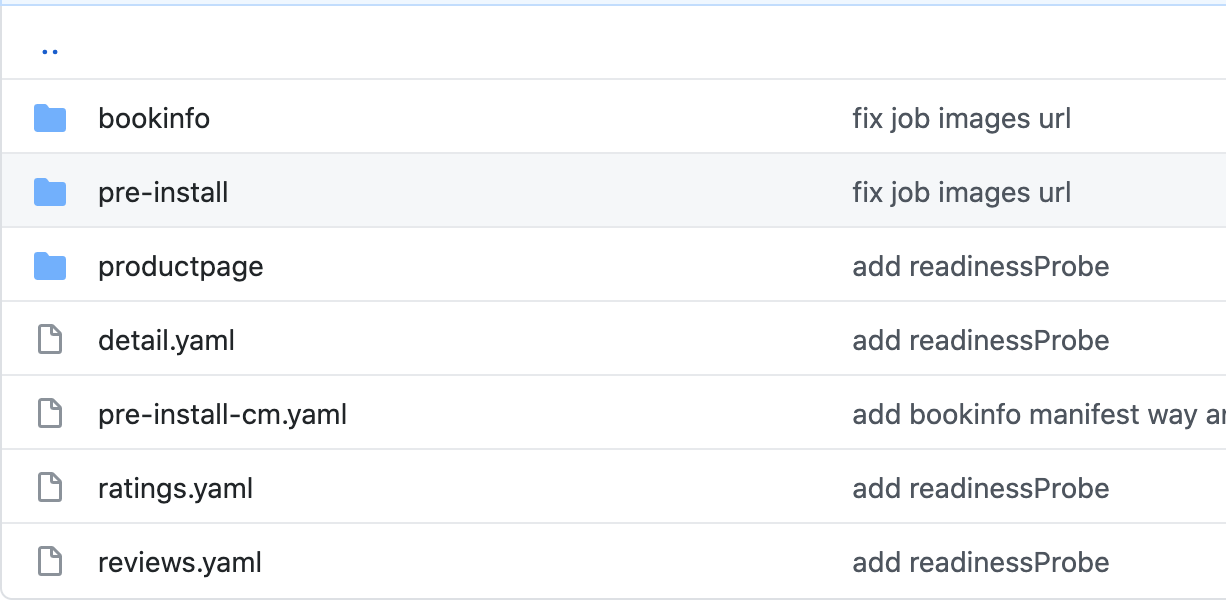View reviews.yaml's "add readinessProbe" commit
The height and width of the screenshot is (606, 1226).
coord(980,563)
